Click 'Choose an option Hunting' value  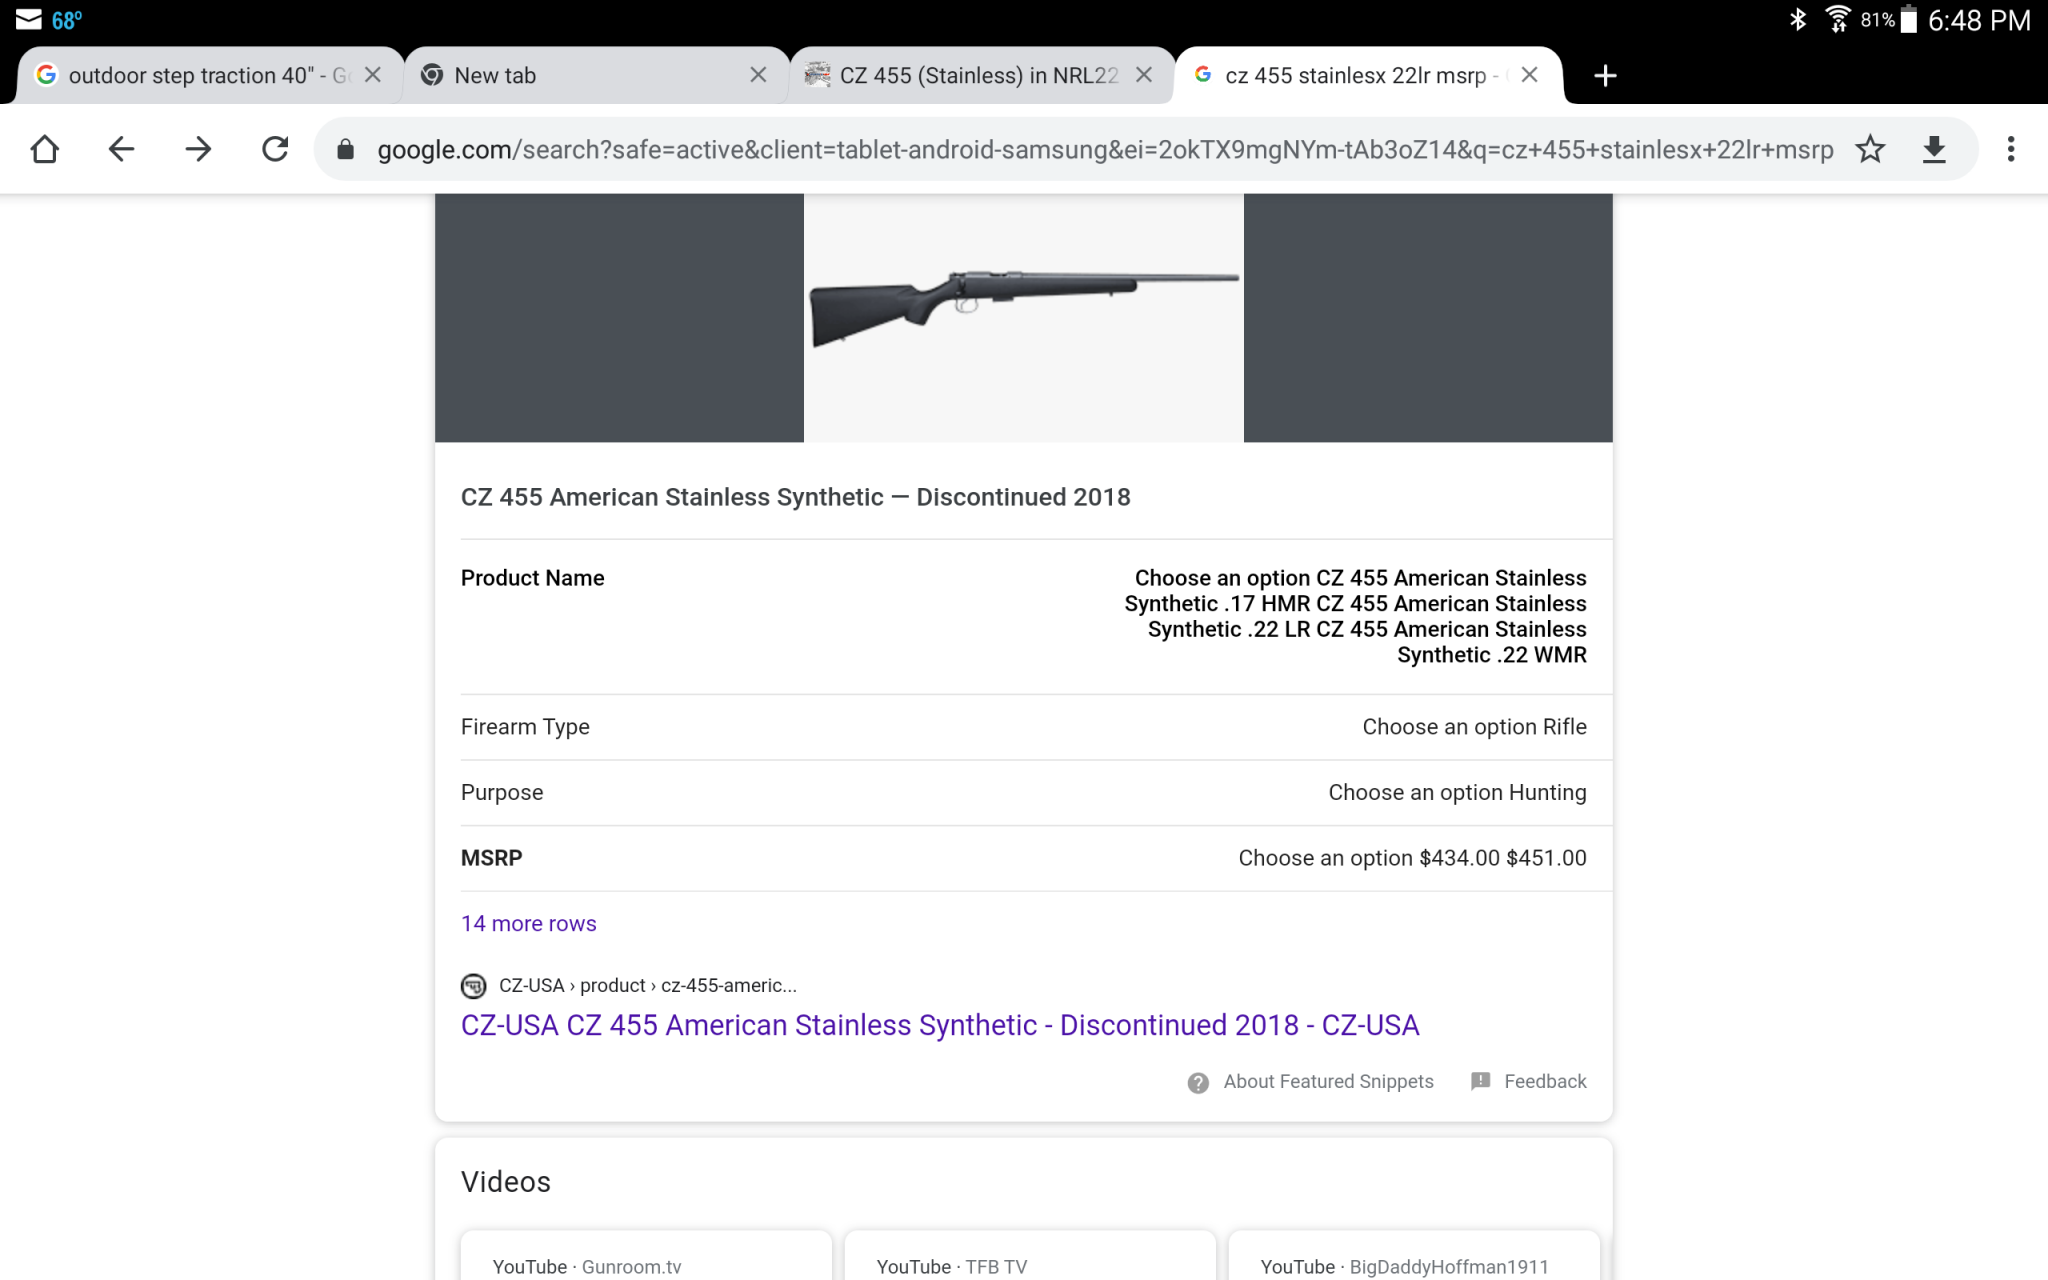[1457, 793]
